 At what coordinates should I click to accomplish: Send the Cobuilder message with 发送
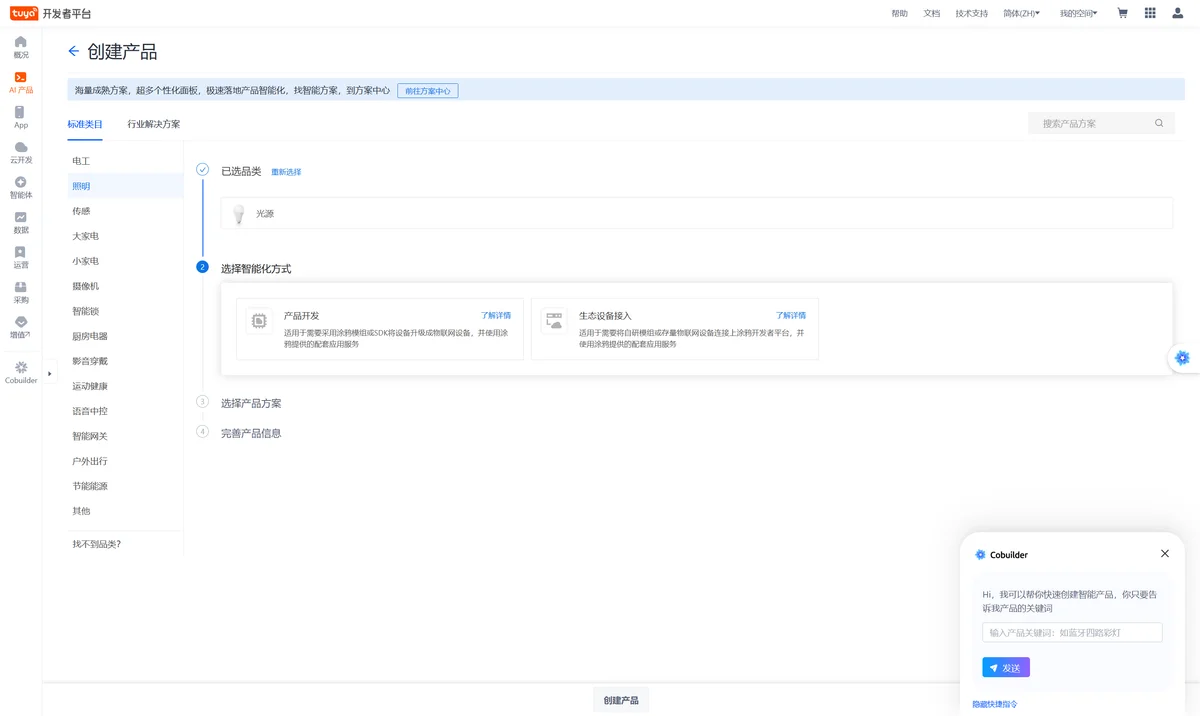[1006, 668]
